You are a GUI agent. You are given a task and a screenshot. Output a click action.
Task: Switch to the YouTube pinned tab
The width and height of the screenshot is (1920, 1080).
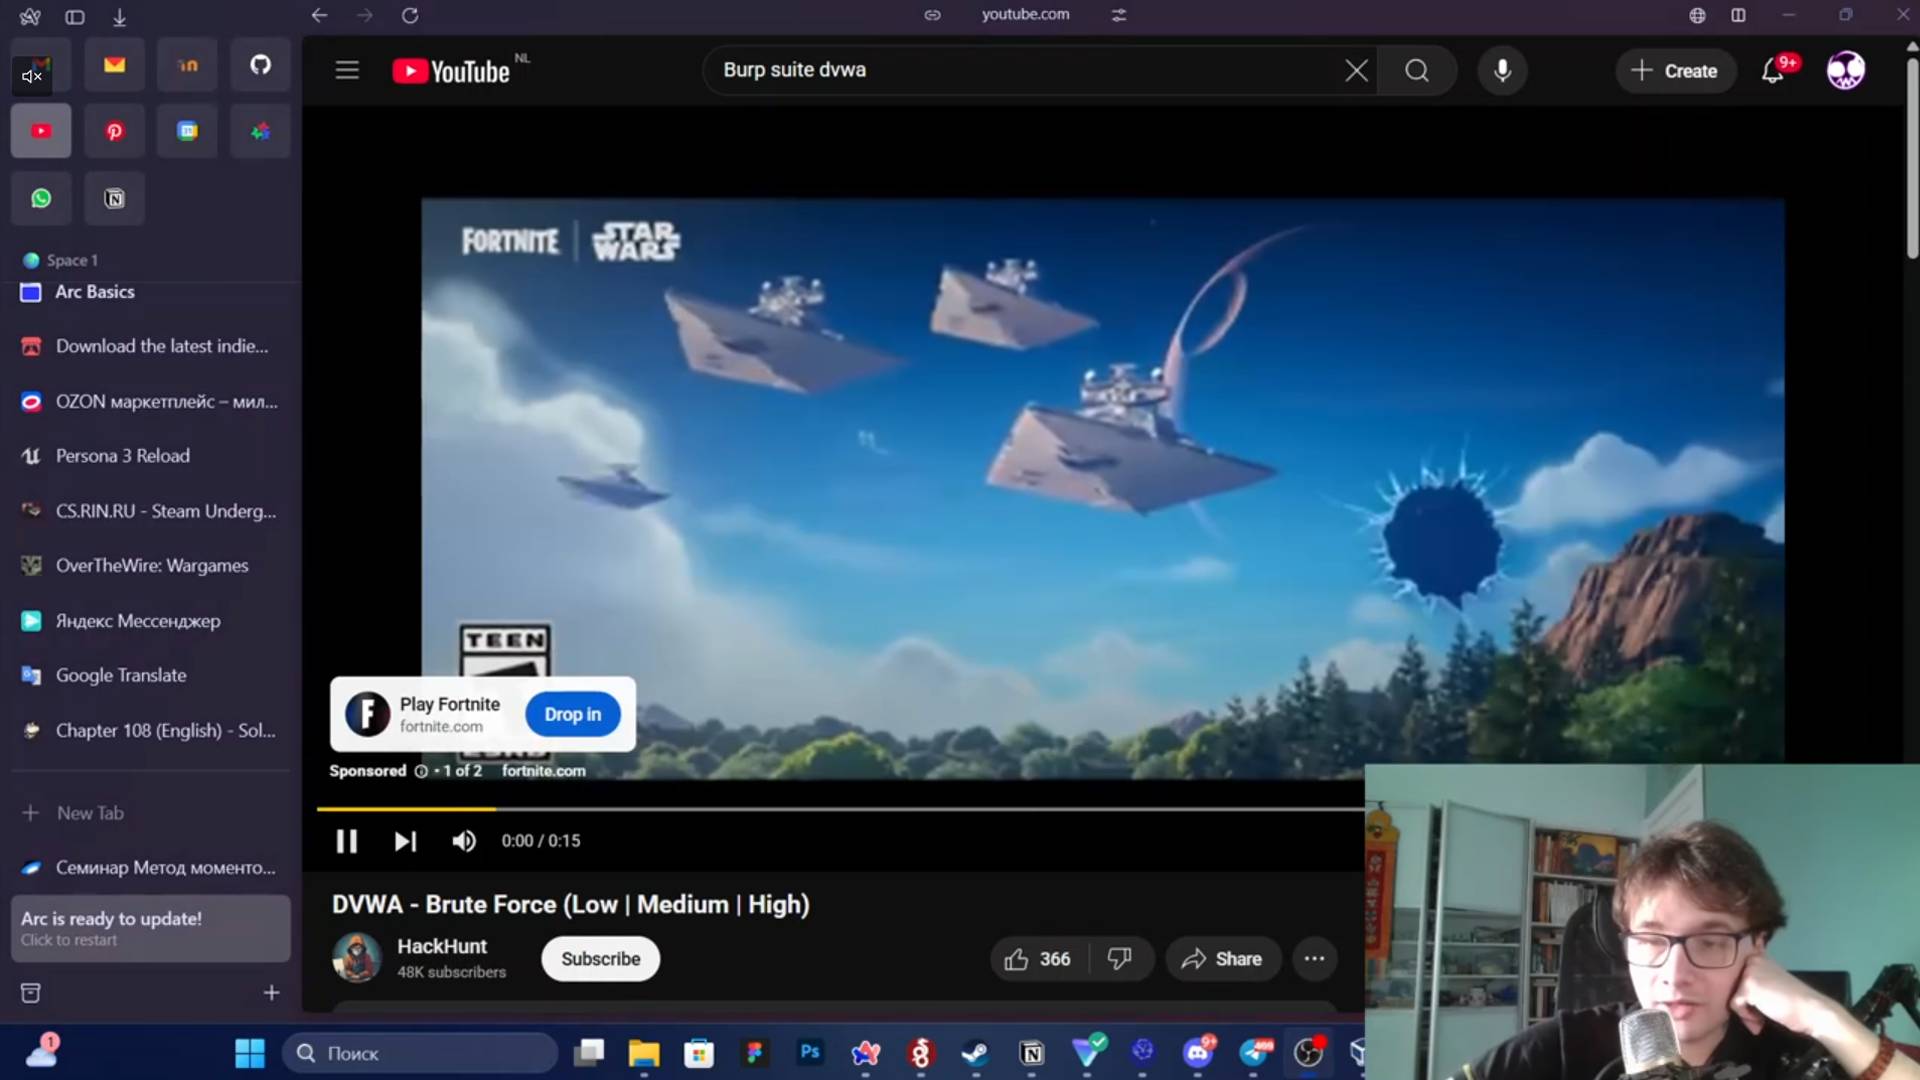click(x=41, y=131)
